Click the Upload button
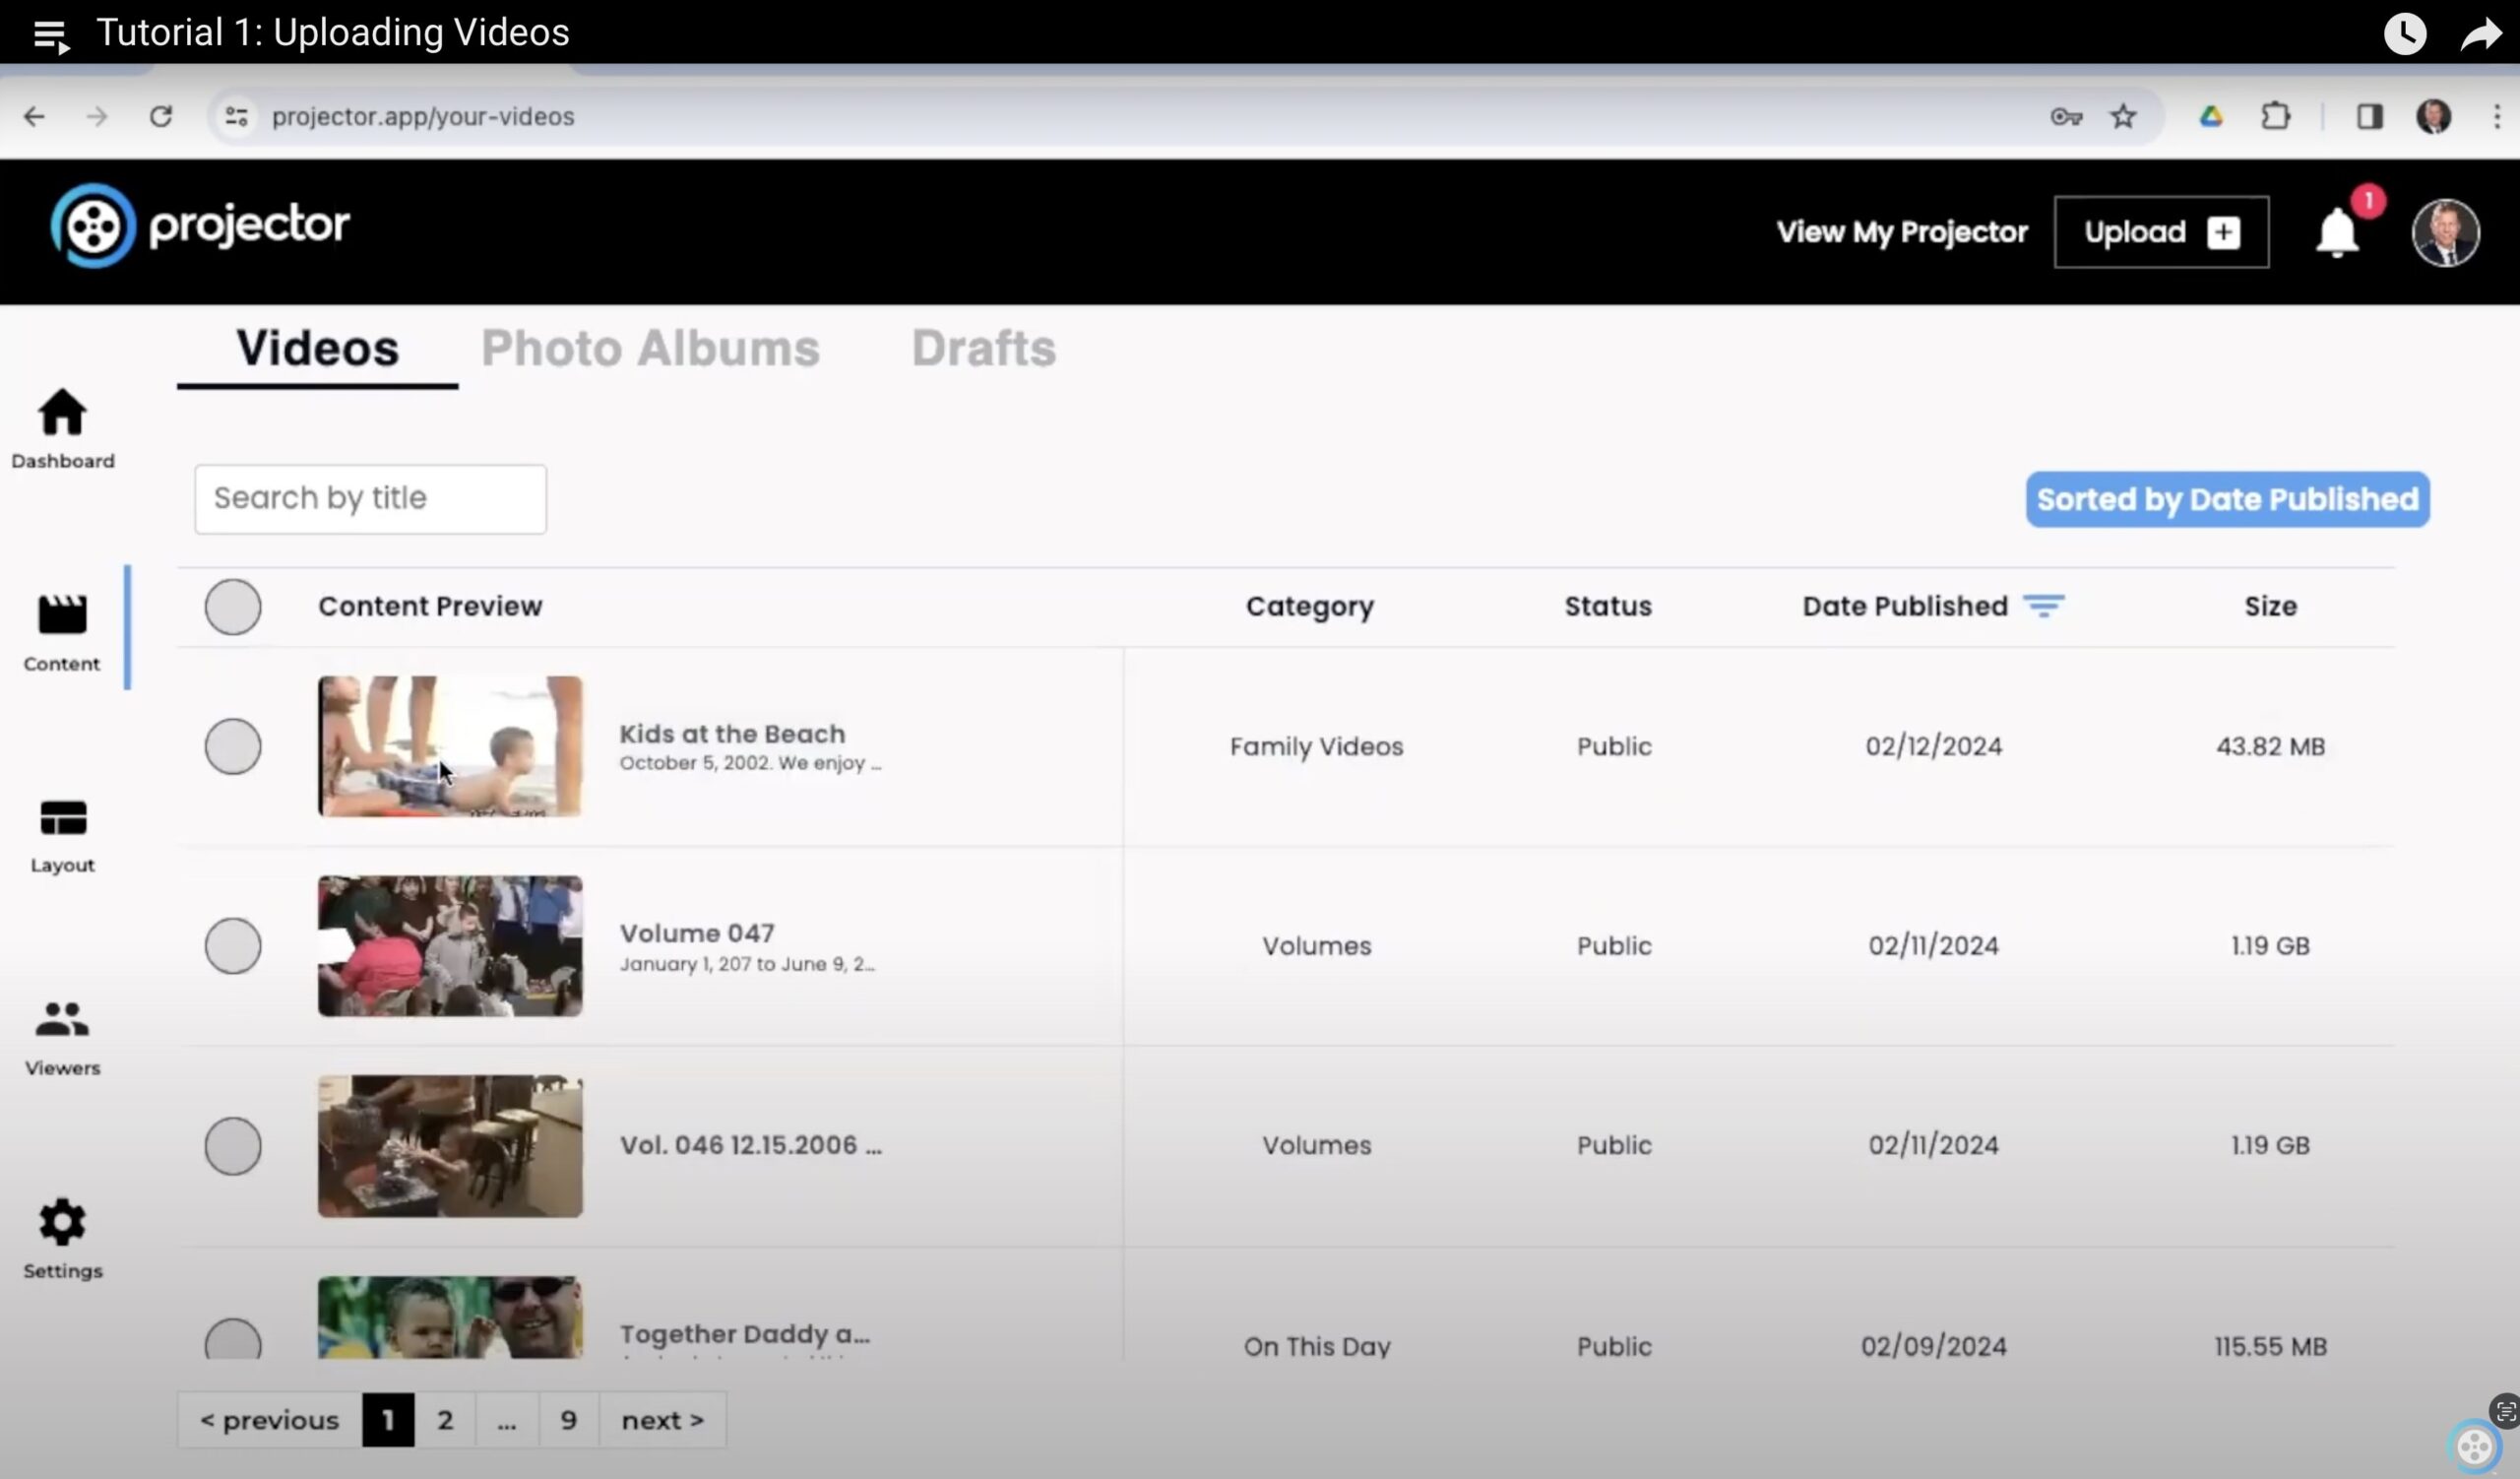 (2161, 232)
